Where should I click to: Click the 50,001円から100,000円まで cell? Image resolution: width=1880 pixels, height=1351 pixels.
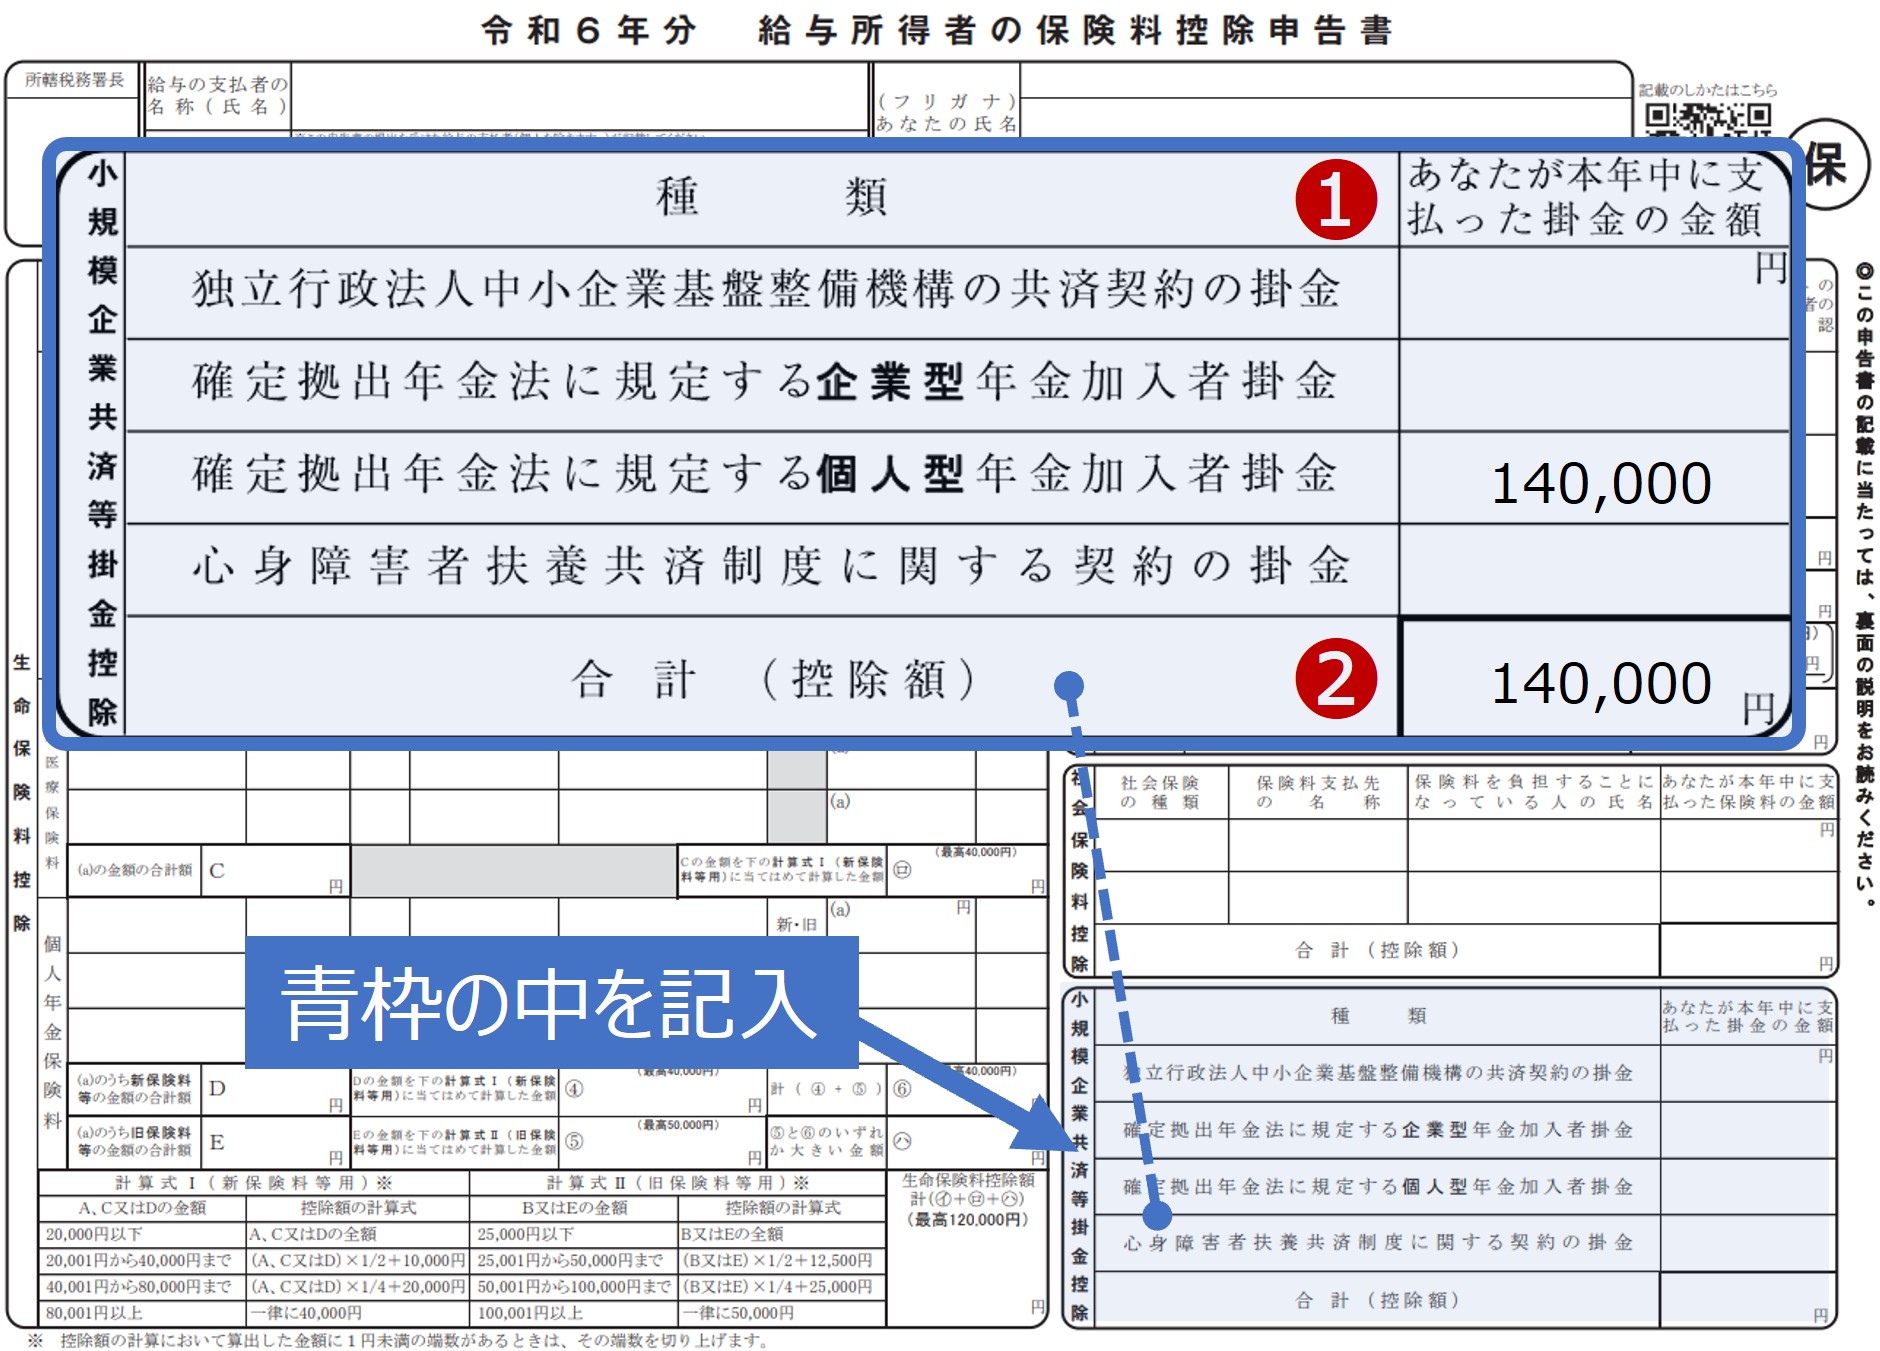pos(574,1287)
